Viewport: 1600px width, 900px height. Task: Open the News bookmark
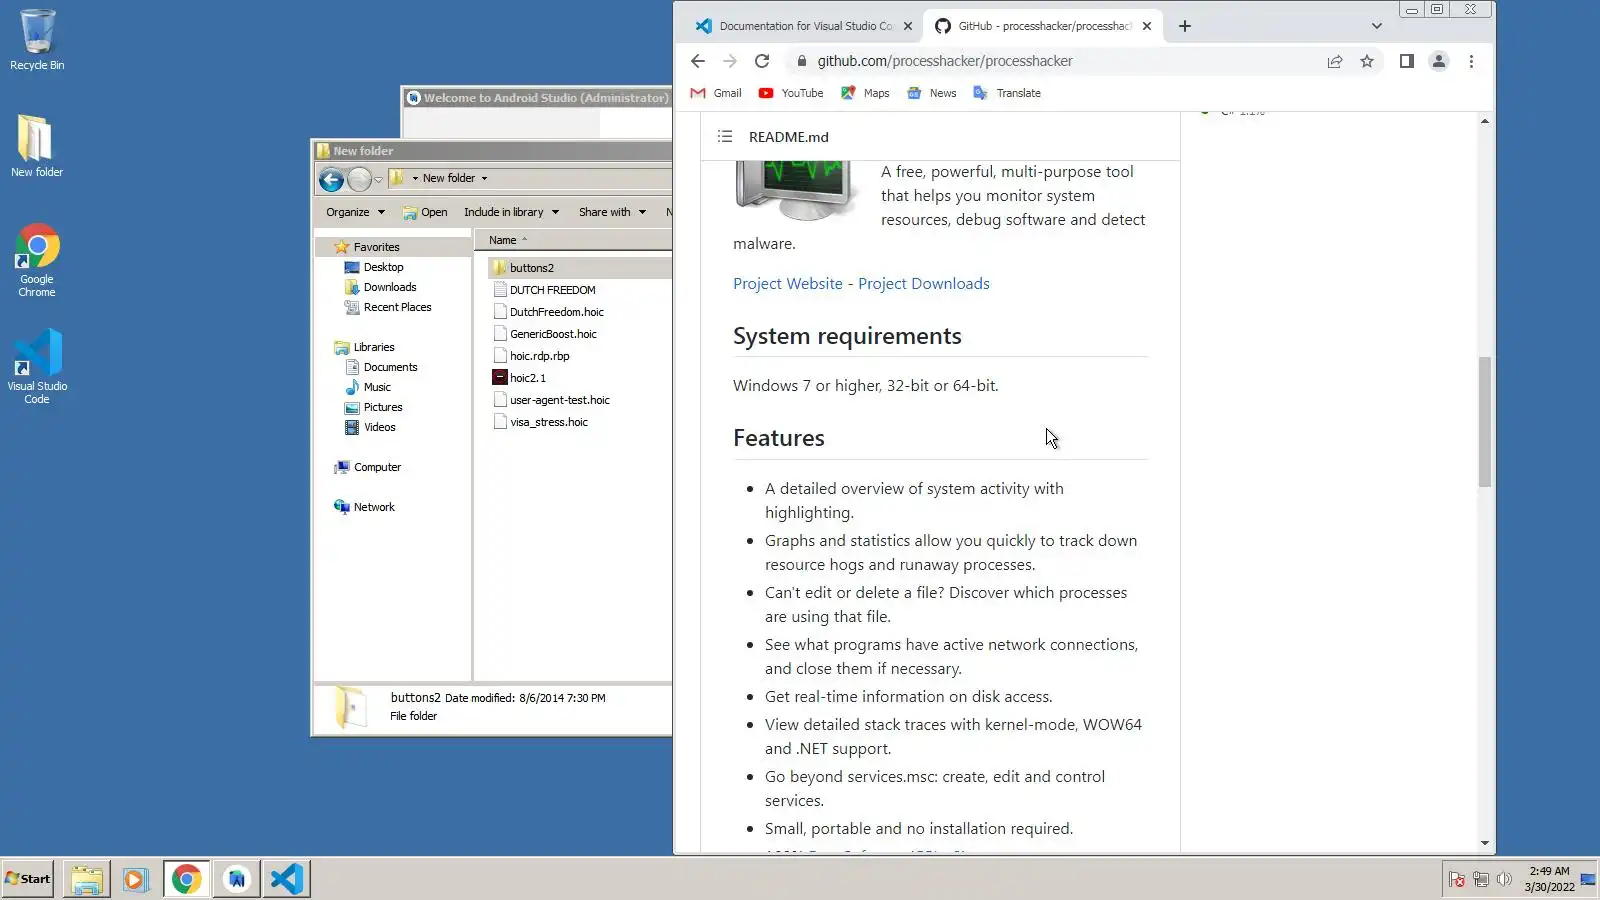pos(932,93)
